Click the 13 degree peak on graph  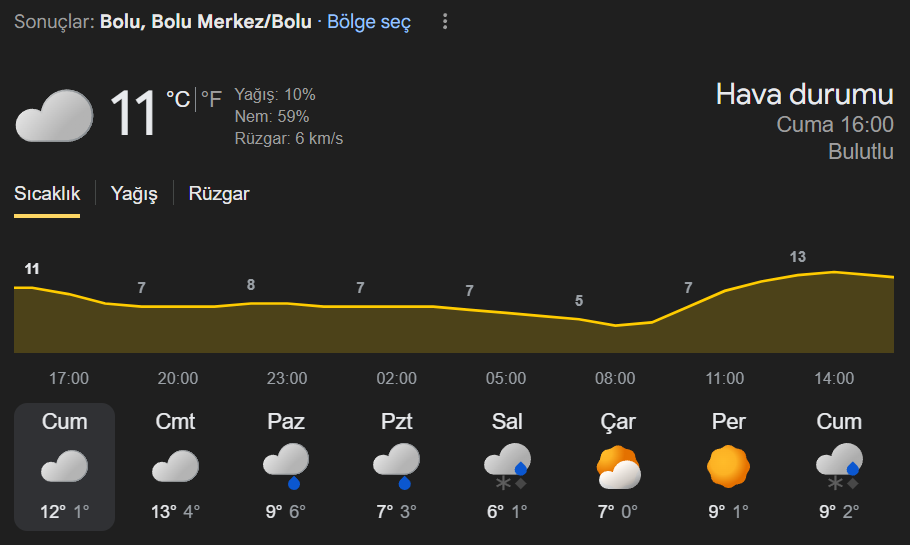point(797,258)
